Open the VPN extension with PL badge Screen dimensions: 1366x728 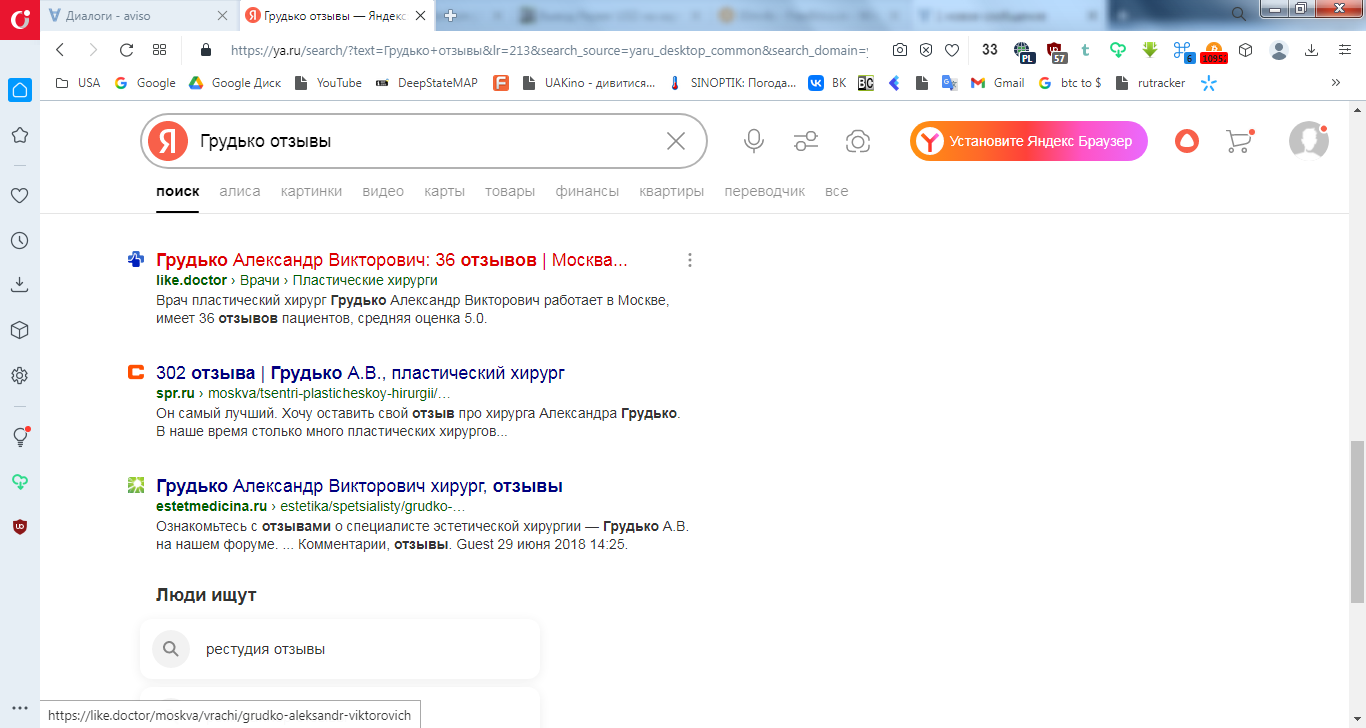coord(1023,50)
